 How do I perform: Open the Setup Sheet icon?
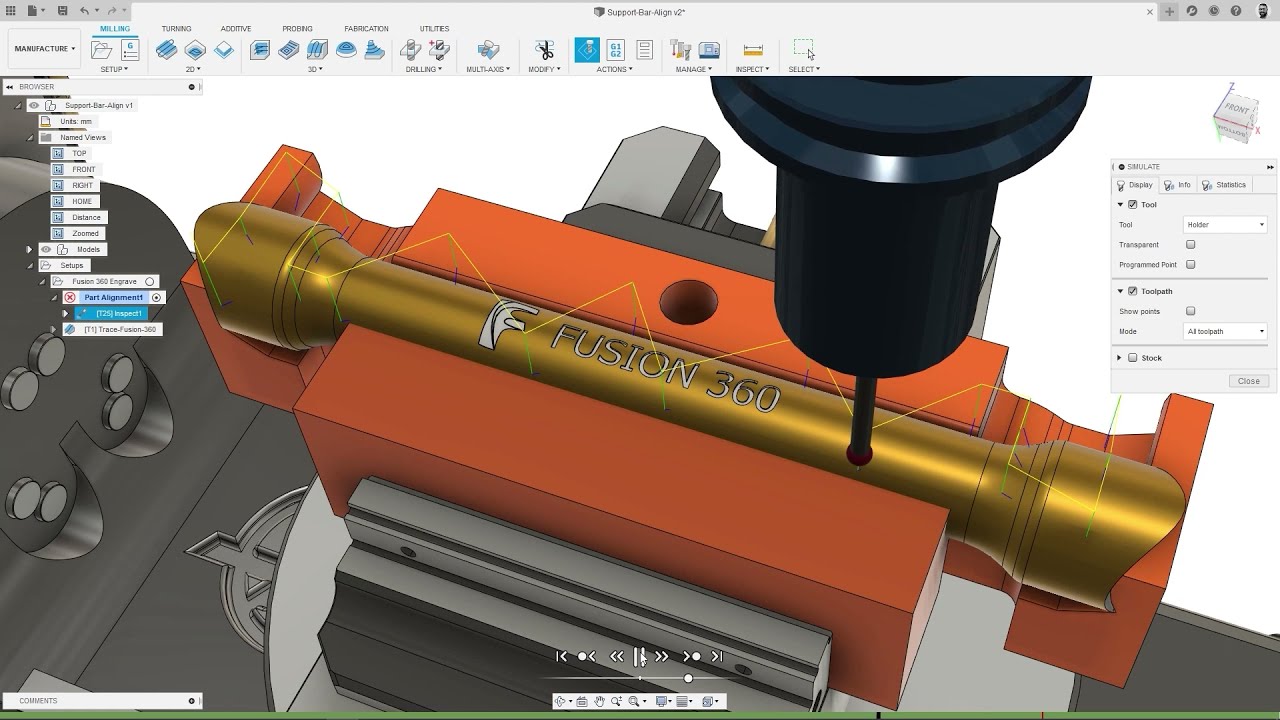coord(645,50)
